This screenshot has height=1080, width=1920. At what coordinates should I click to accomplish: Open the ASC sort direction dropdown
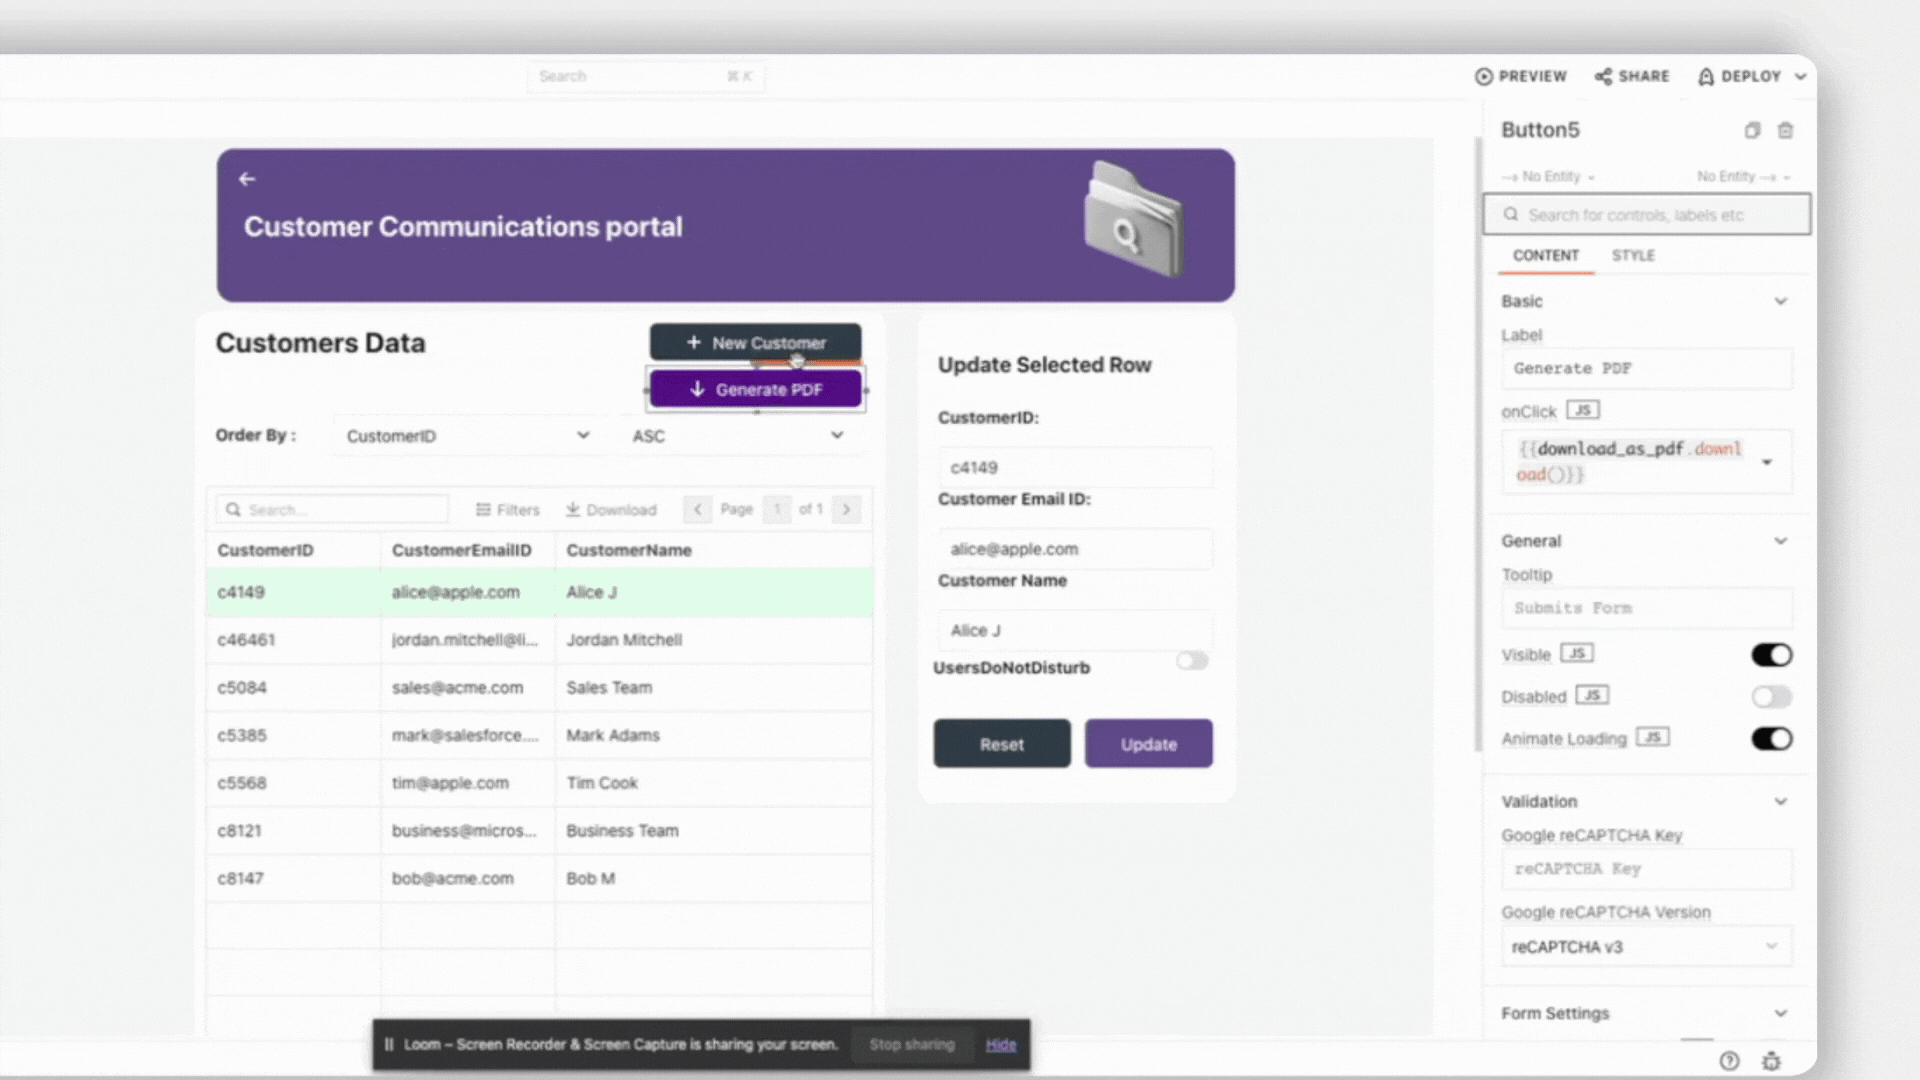point(738,436)
